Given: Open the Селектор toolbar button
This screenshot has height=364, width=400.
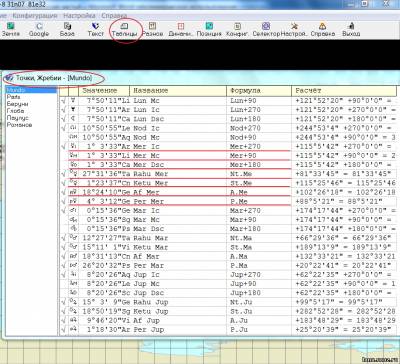Looking at the screenshot, I should click(x=266, y=29).
